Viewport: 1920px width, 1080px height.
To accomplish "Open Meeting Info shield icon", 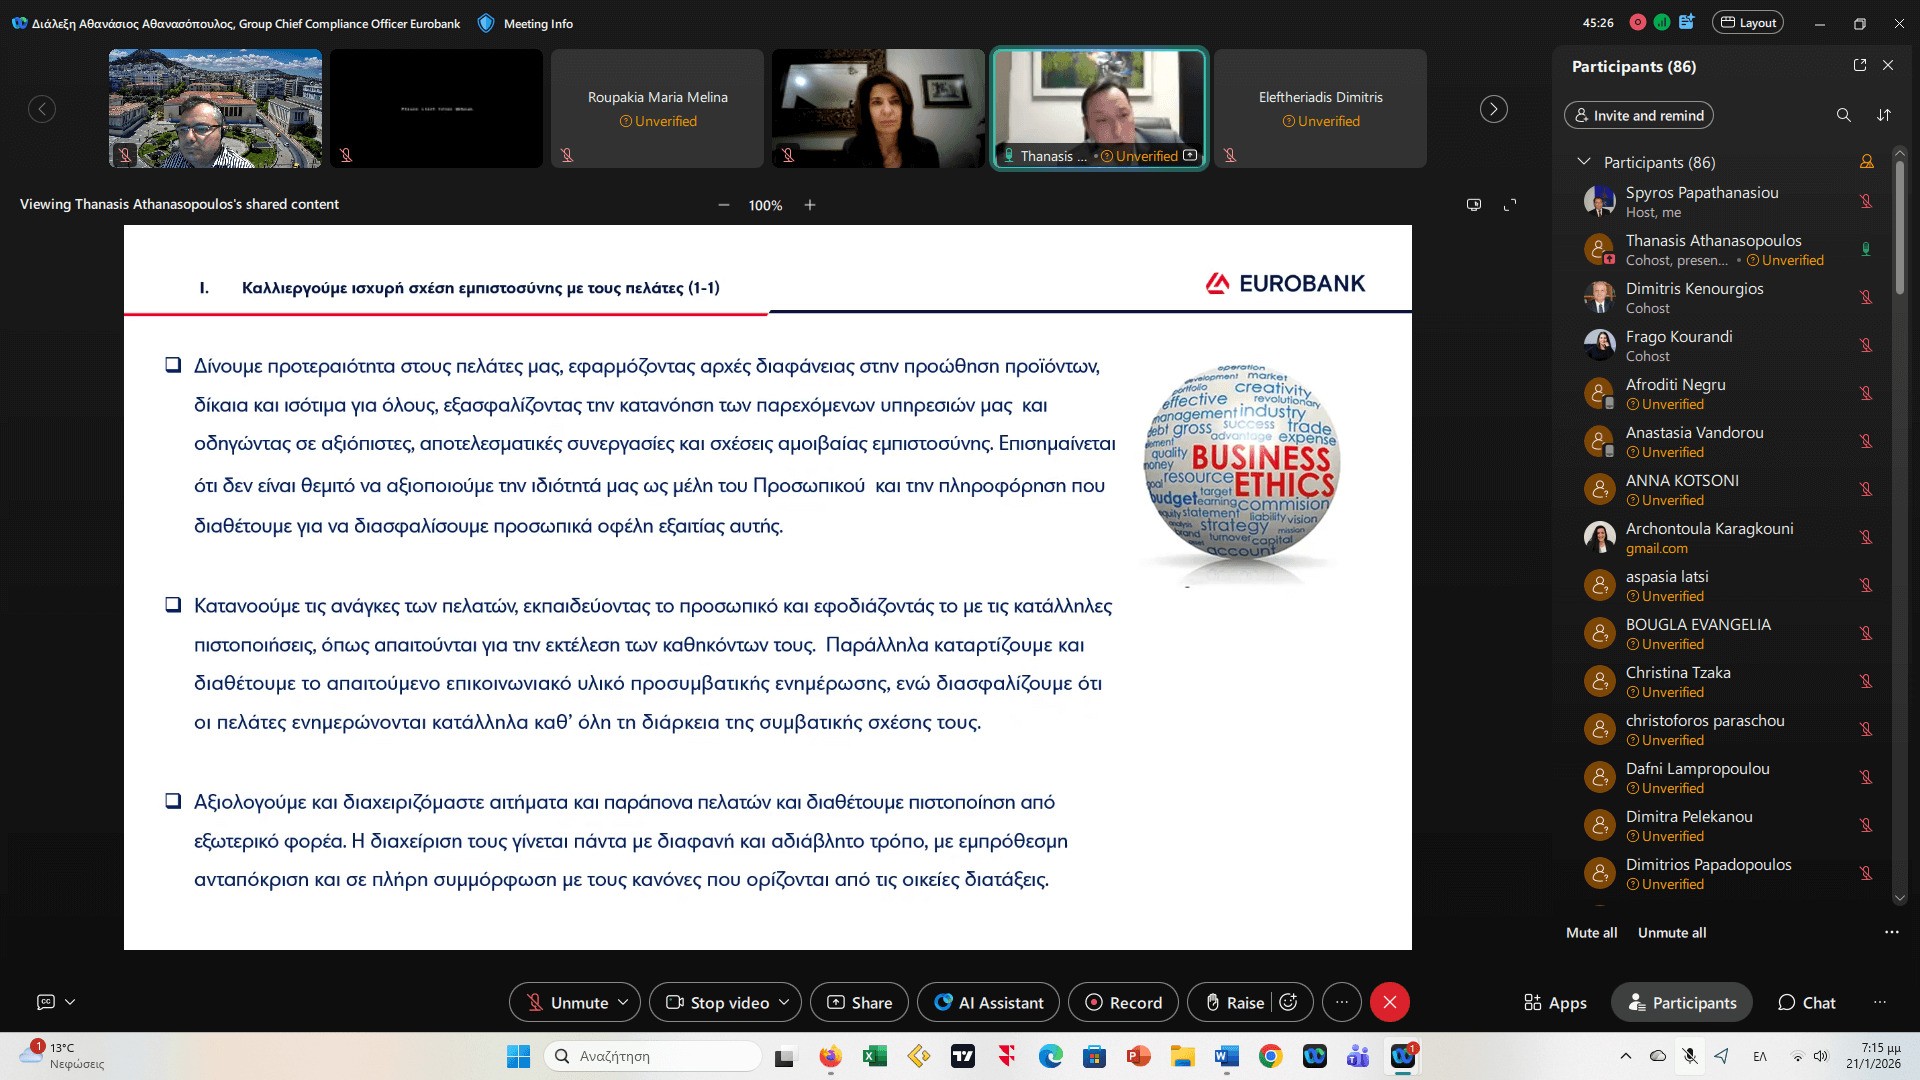I will (486, 23).
